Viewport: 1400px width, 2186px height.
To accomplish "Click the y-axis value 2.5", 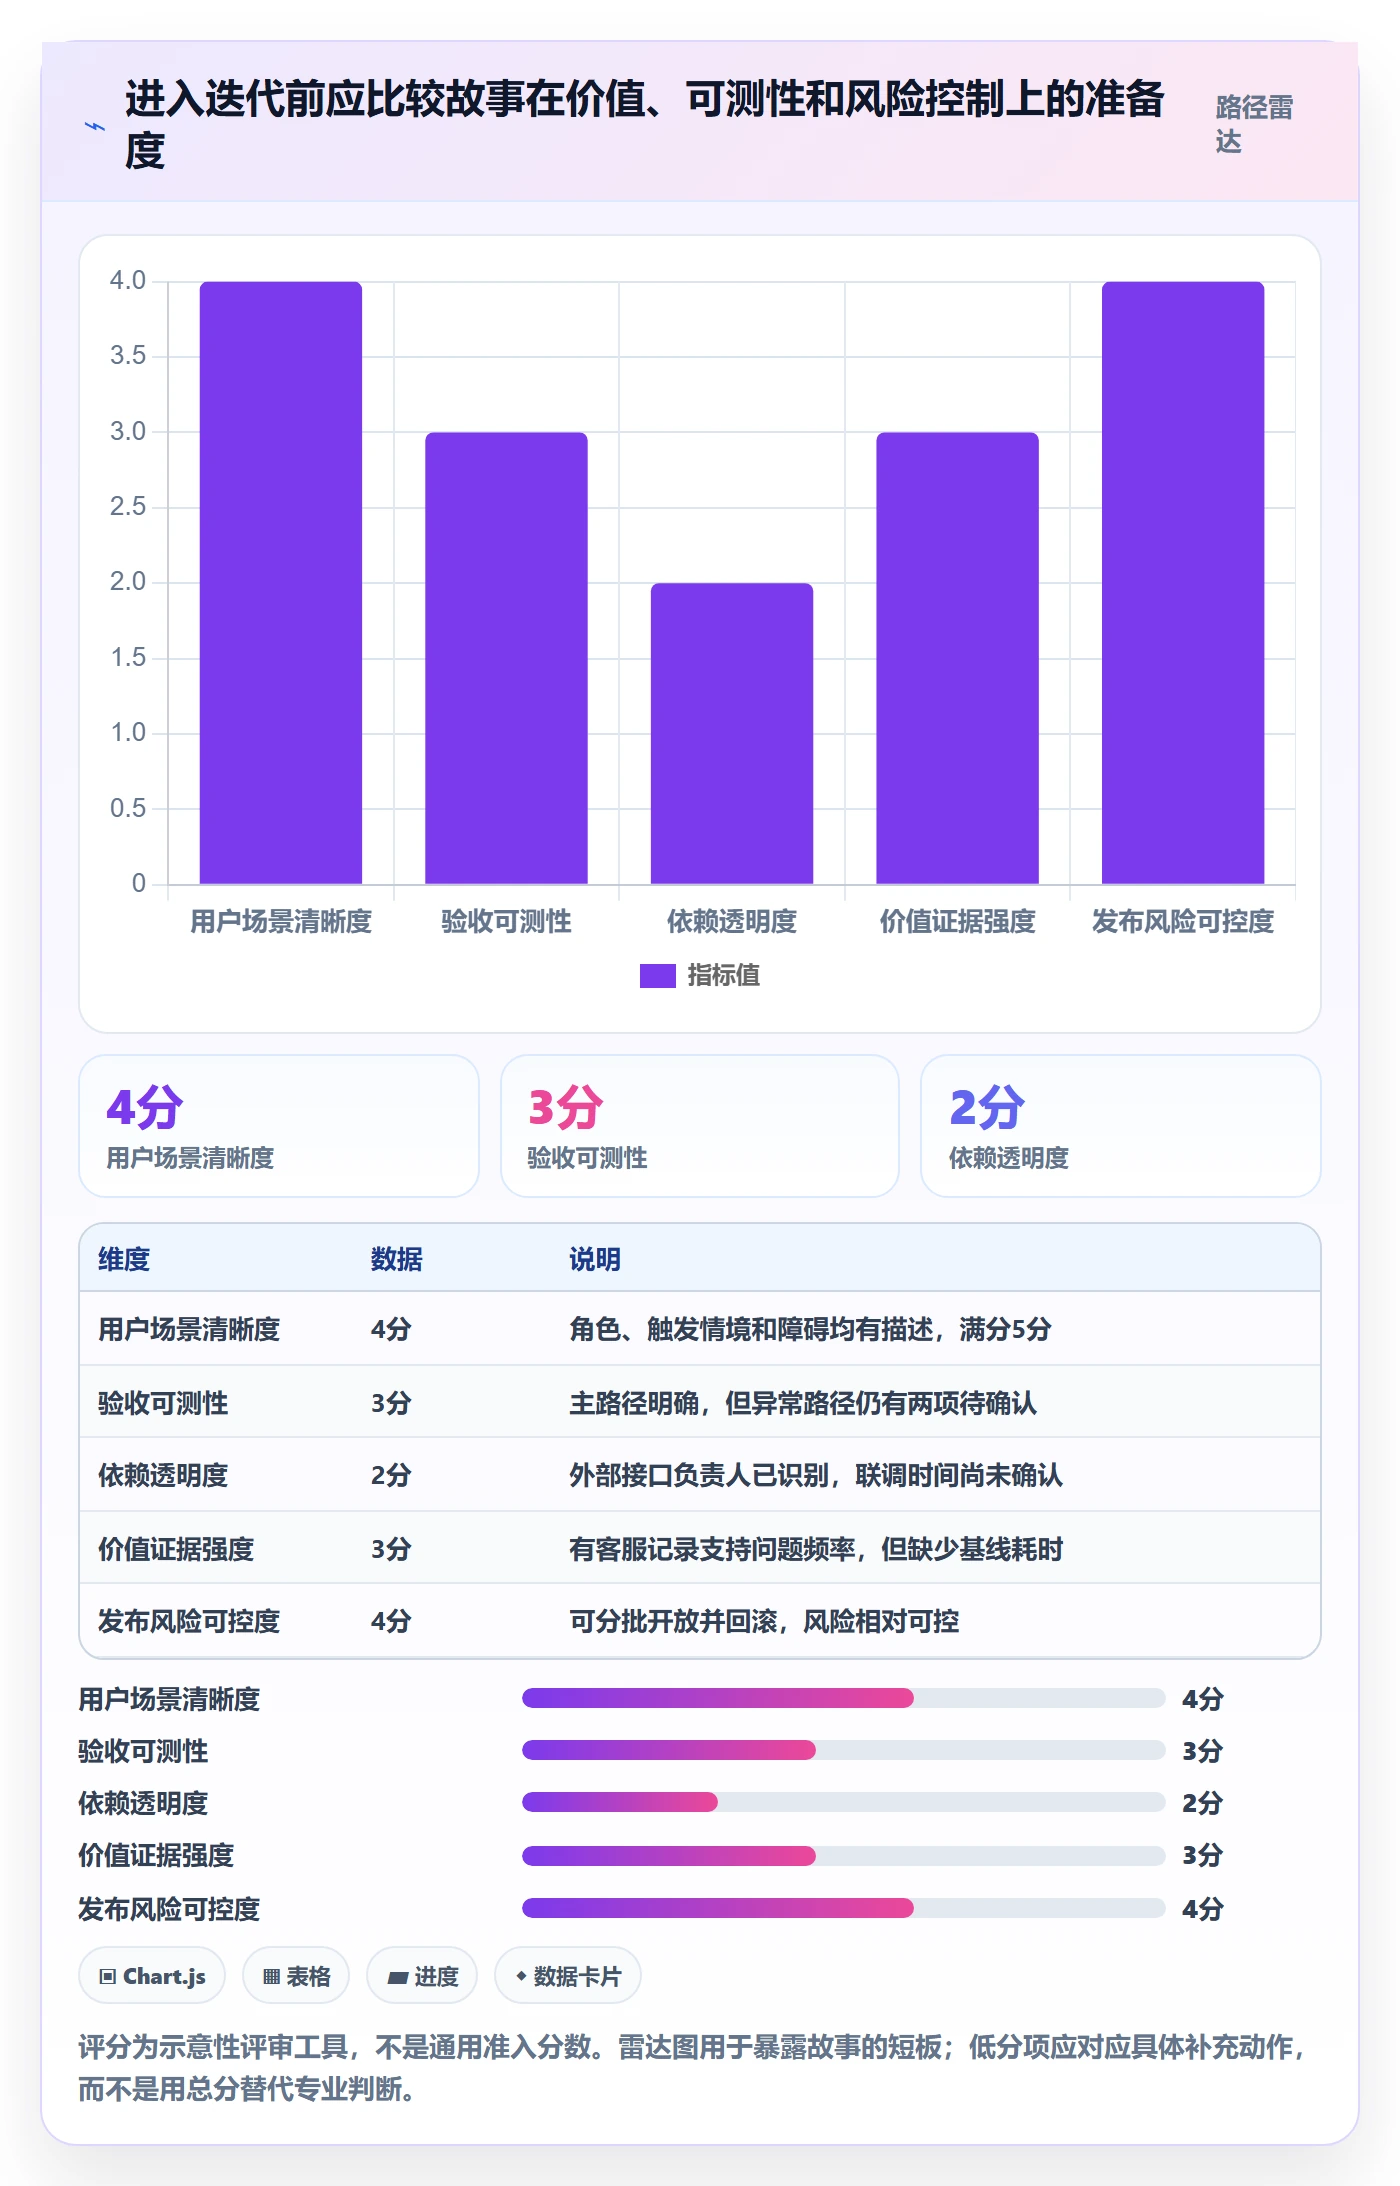I will click(x=128, y=507).
